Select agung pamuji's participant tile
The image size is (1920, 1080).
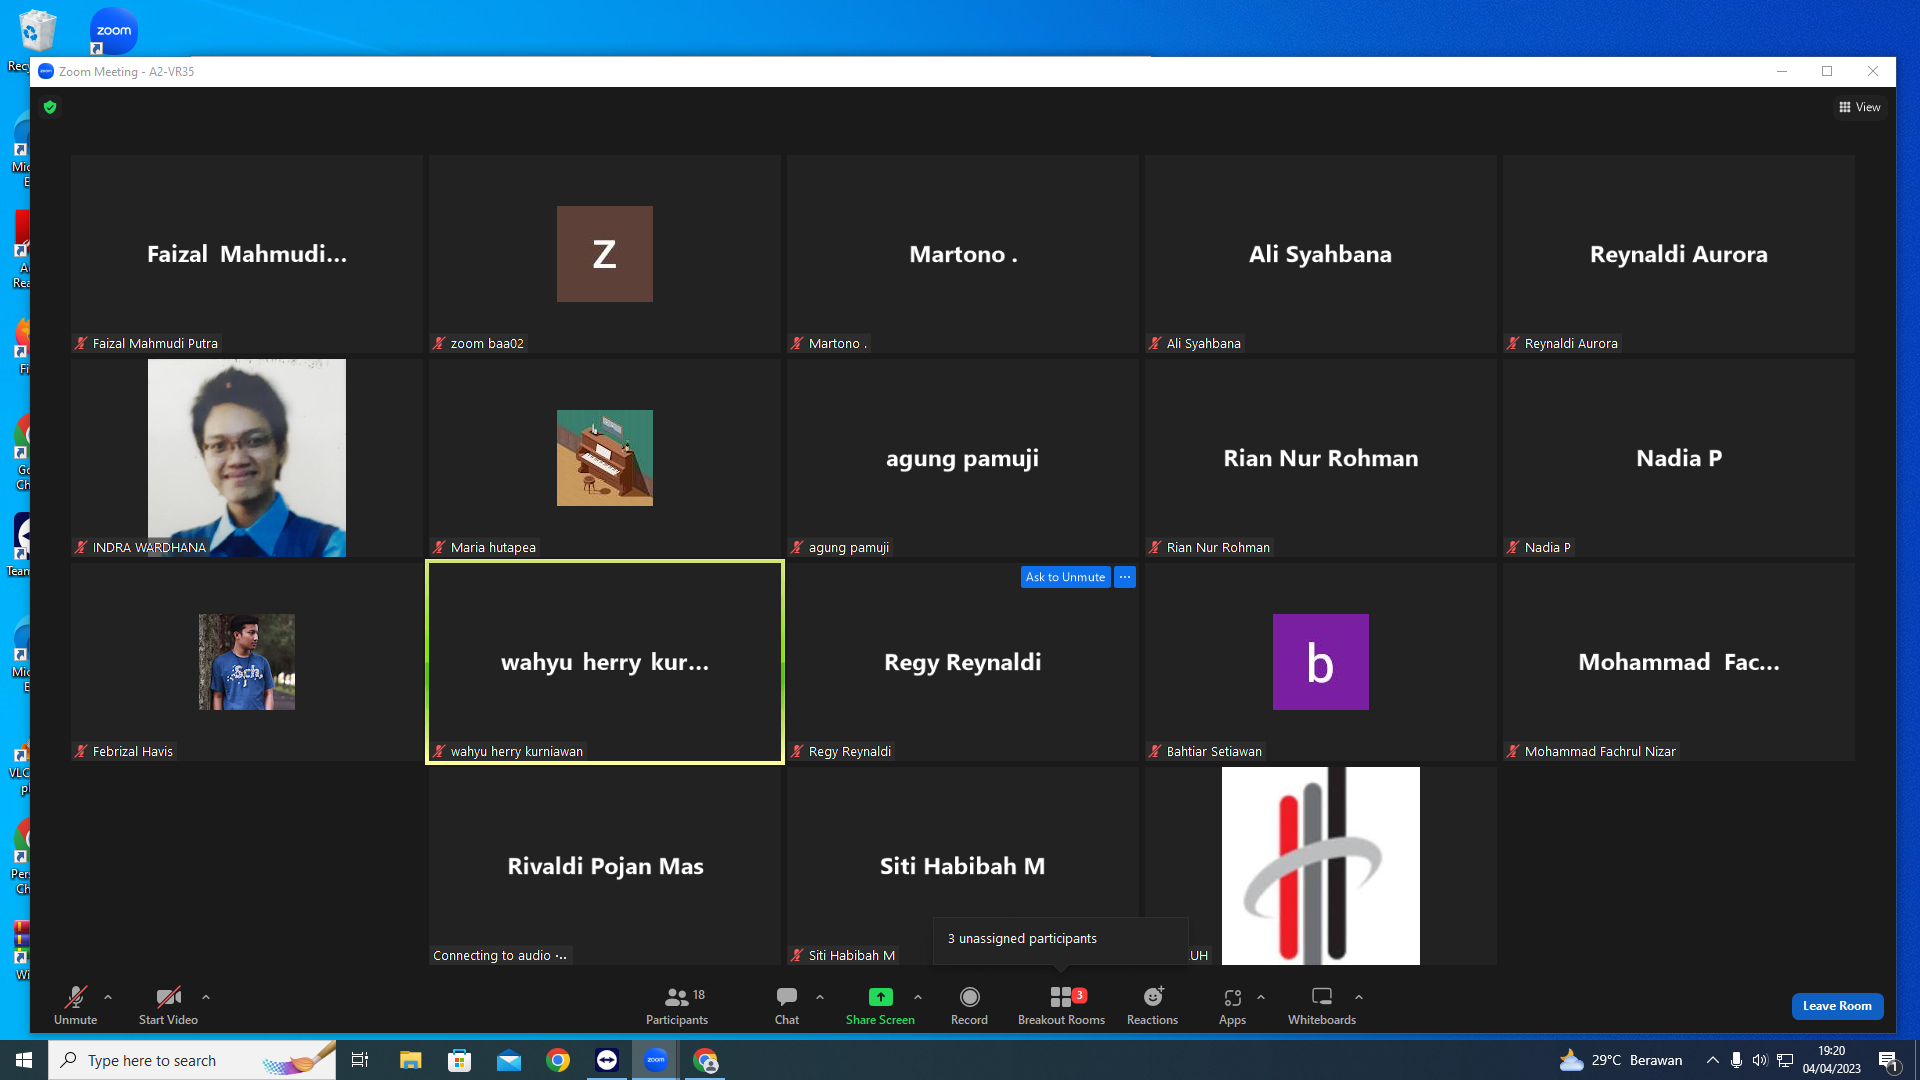[x=963, y=458]
